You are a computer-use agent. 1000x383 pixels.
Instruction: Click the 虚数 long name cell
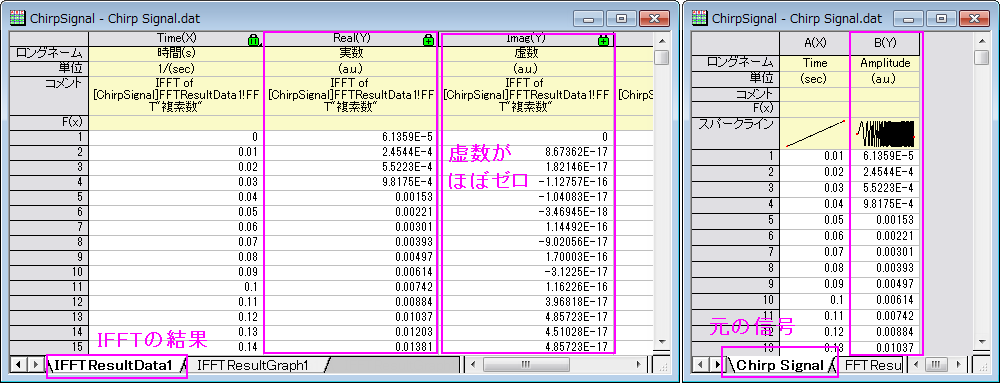[x=525, y=54]
